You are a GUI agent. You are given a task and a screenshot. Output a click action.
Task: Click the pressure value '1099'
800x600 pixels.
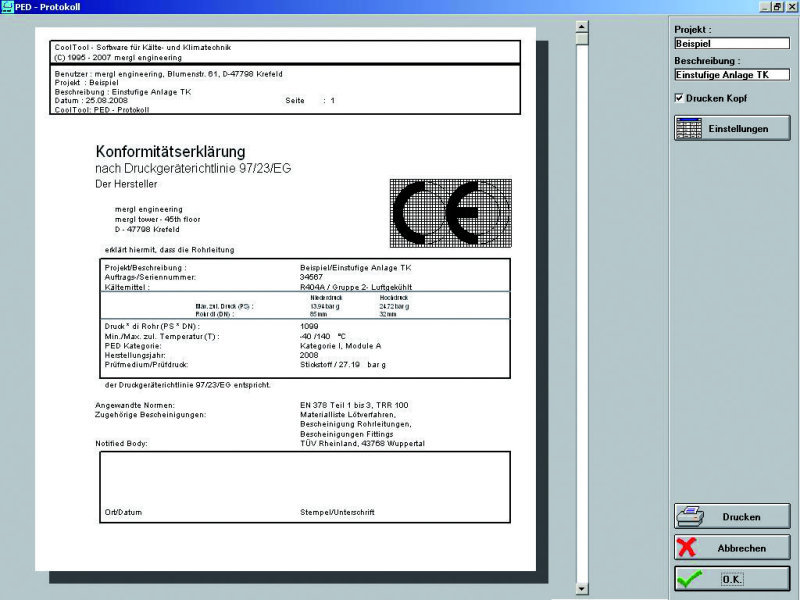point(309,326)
